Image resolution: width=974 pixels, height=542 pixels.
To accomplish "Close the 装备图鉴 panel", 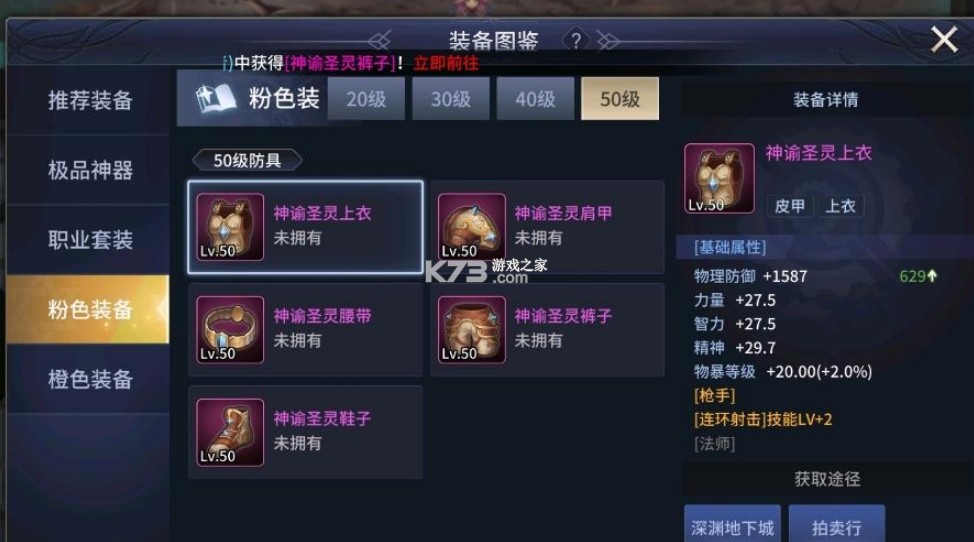I will (944, 40).
